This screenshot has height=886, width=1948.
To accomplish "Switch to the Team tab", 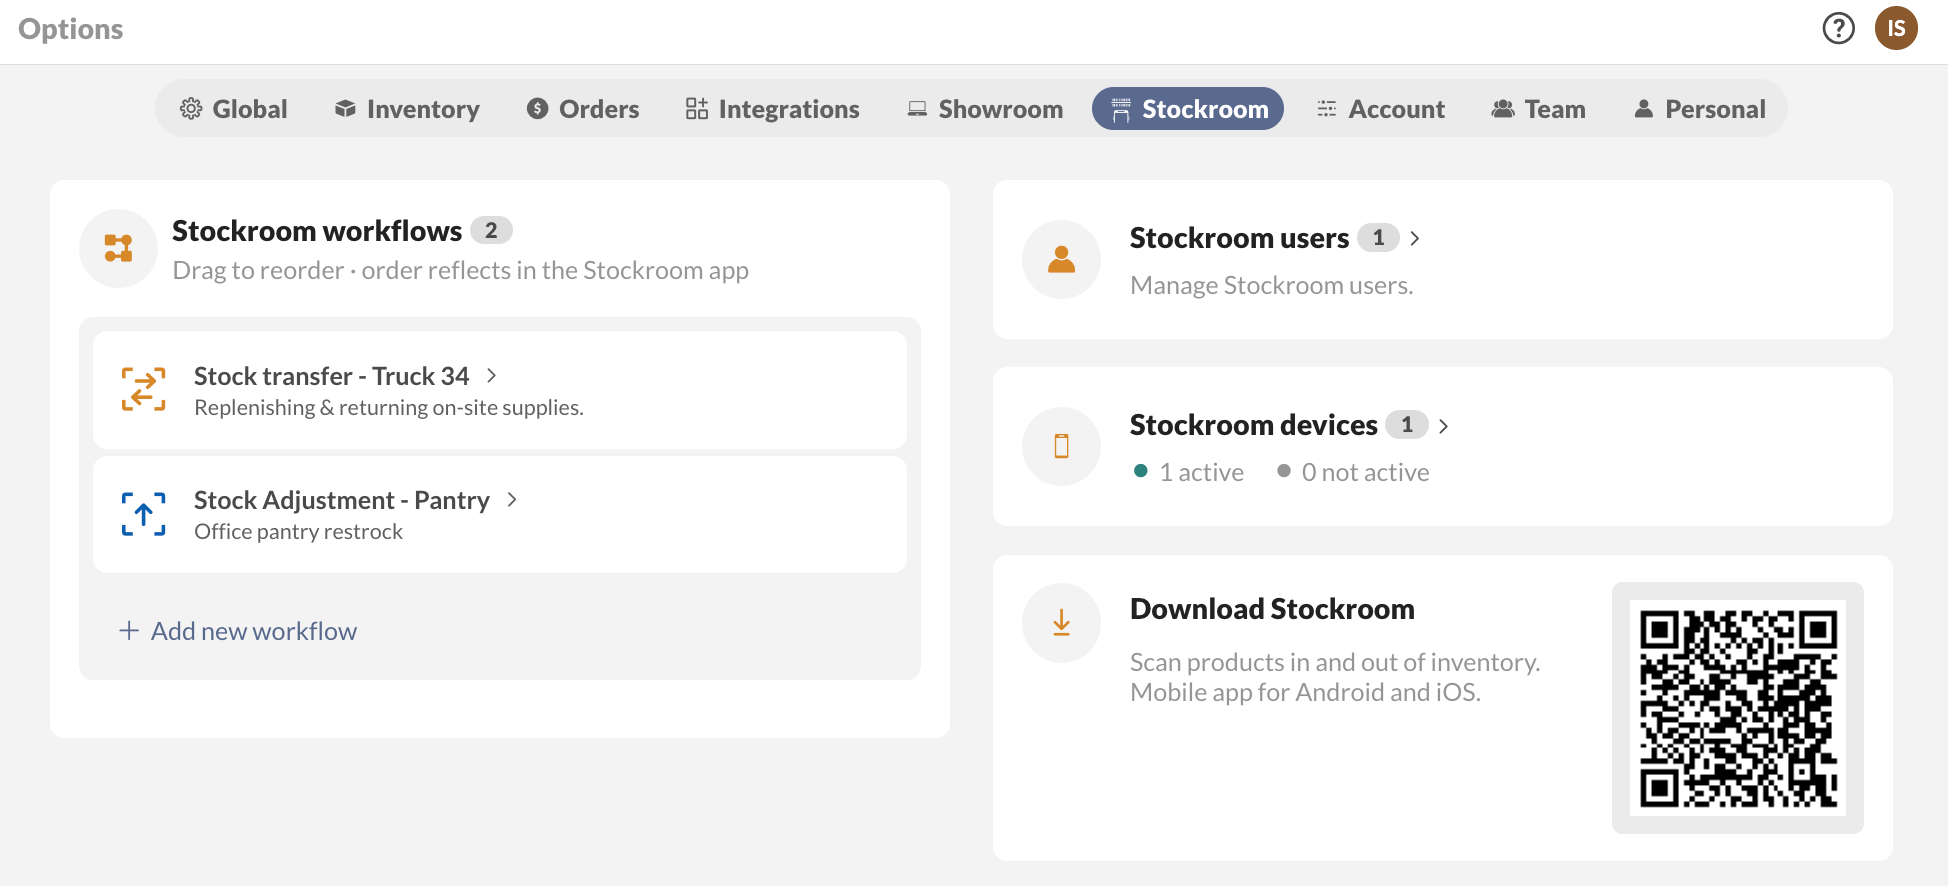I will tap(1538, 109).
